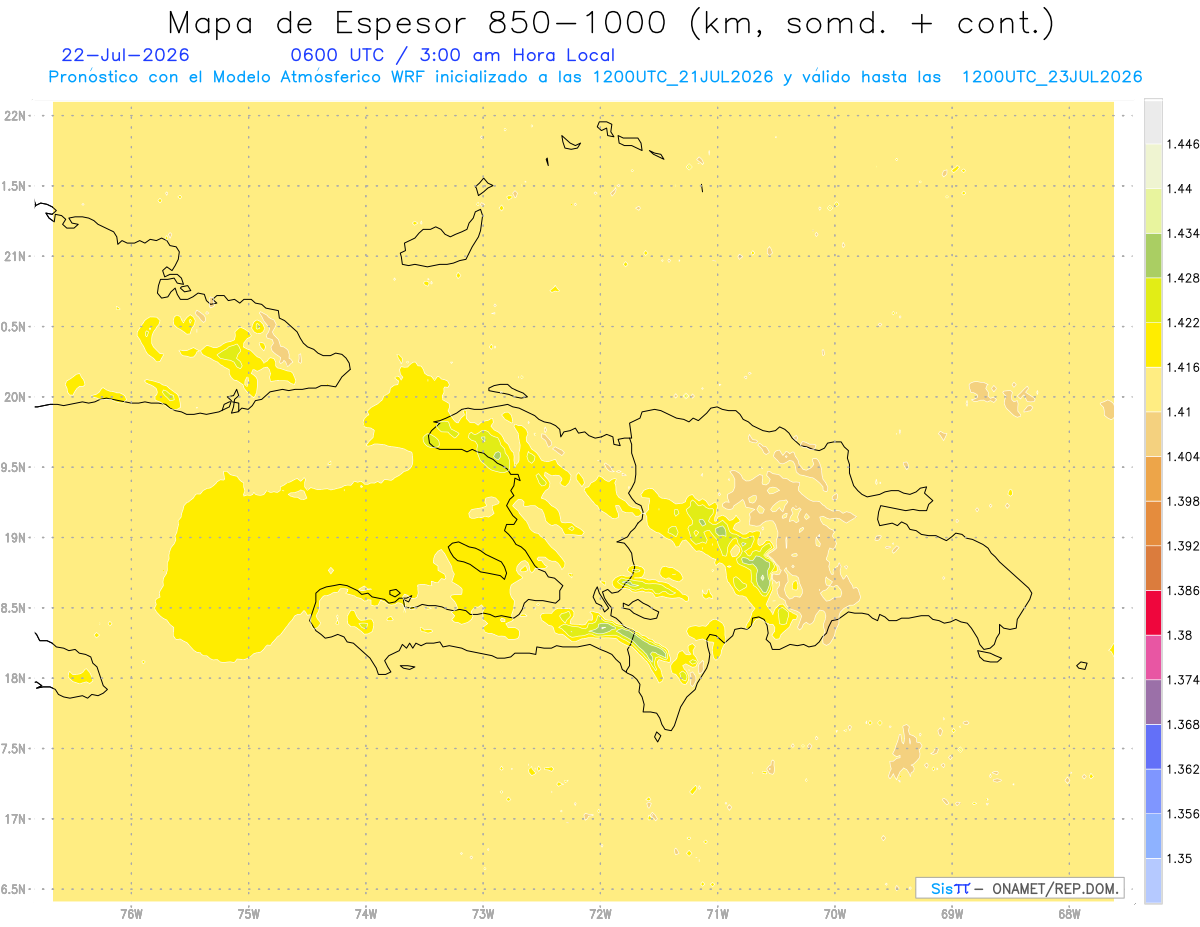
Task: Click the legend value 1.392
Action: (1183, 546)
